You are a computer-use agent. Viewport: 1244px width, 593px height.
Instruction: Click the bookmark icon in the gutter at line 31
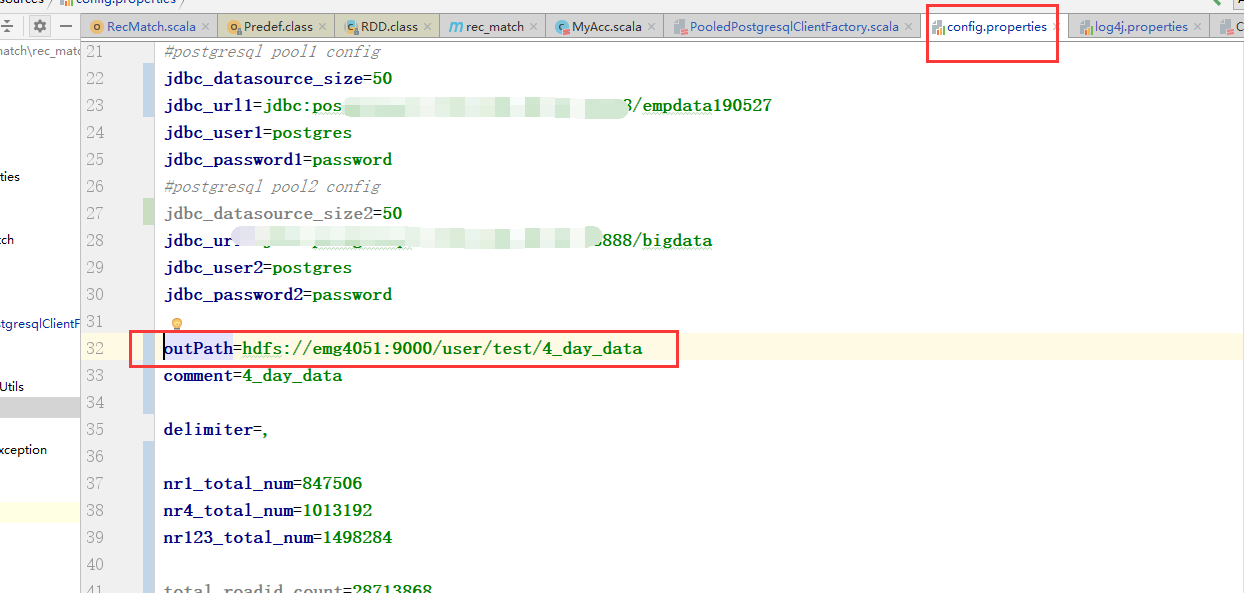177,323
